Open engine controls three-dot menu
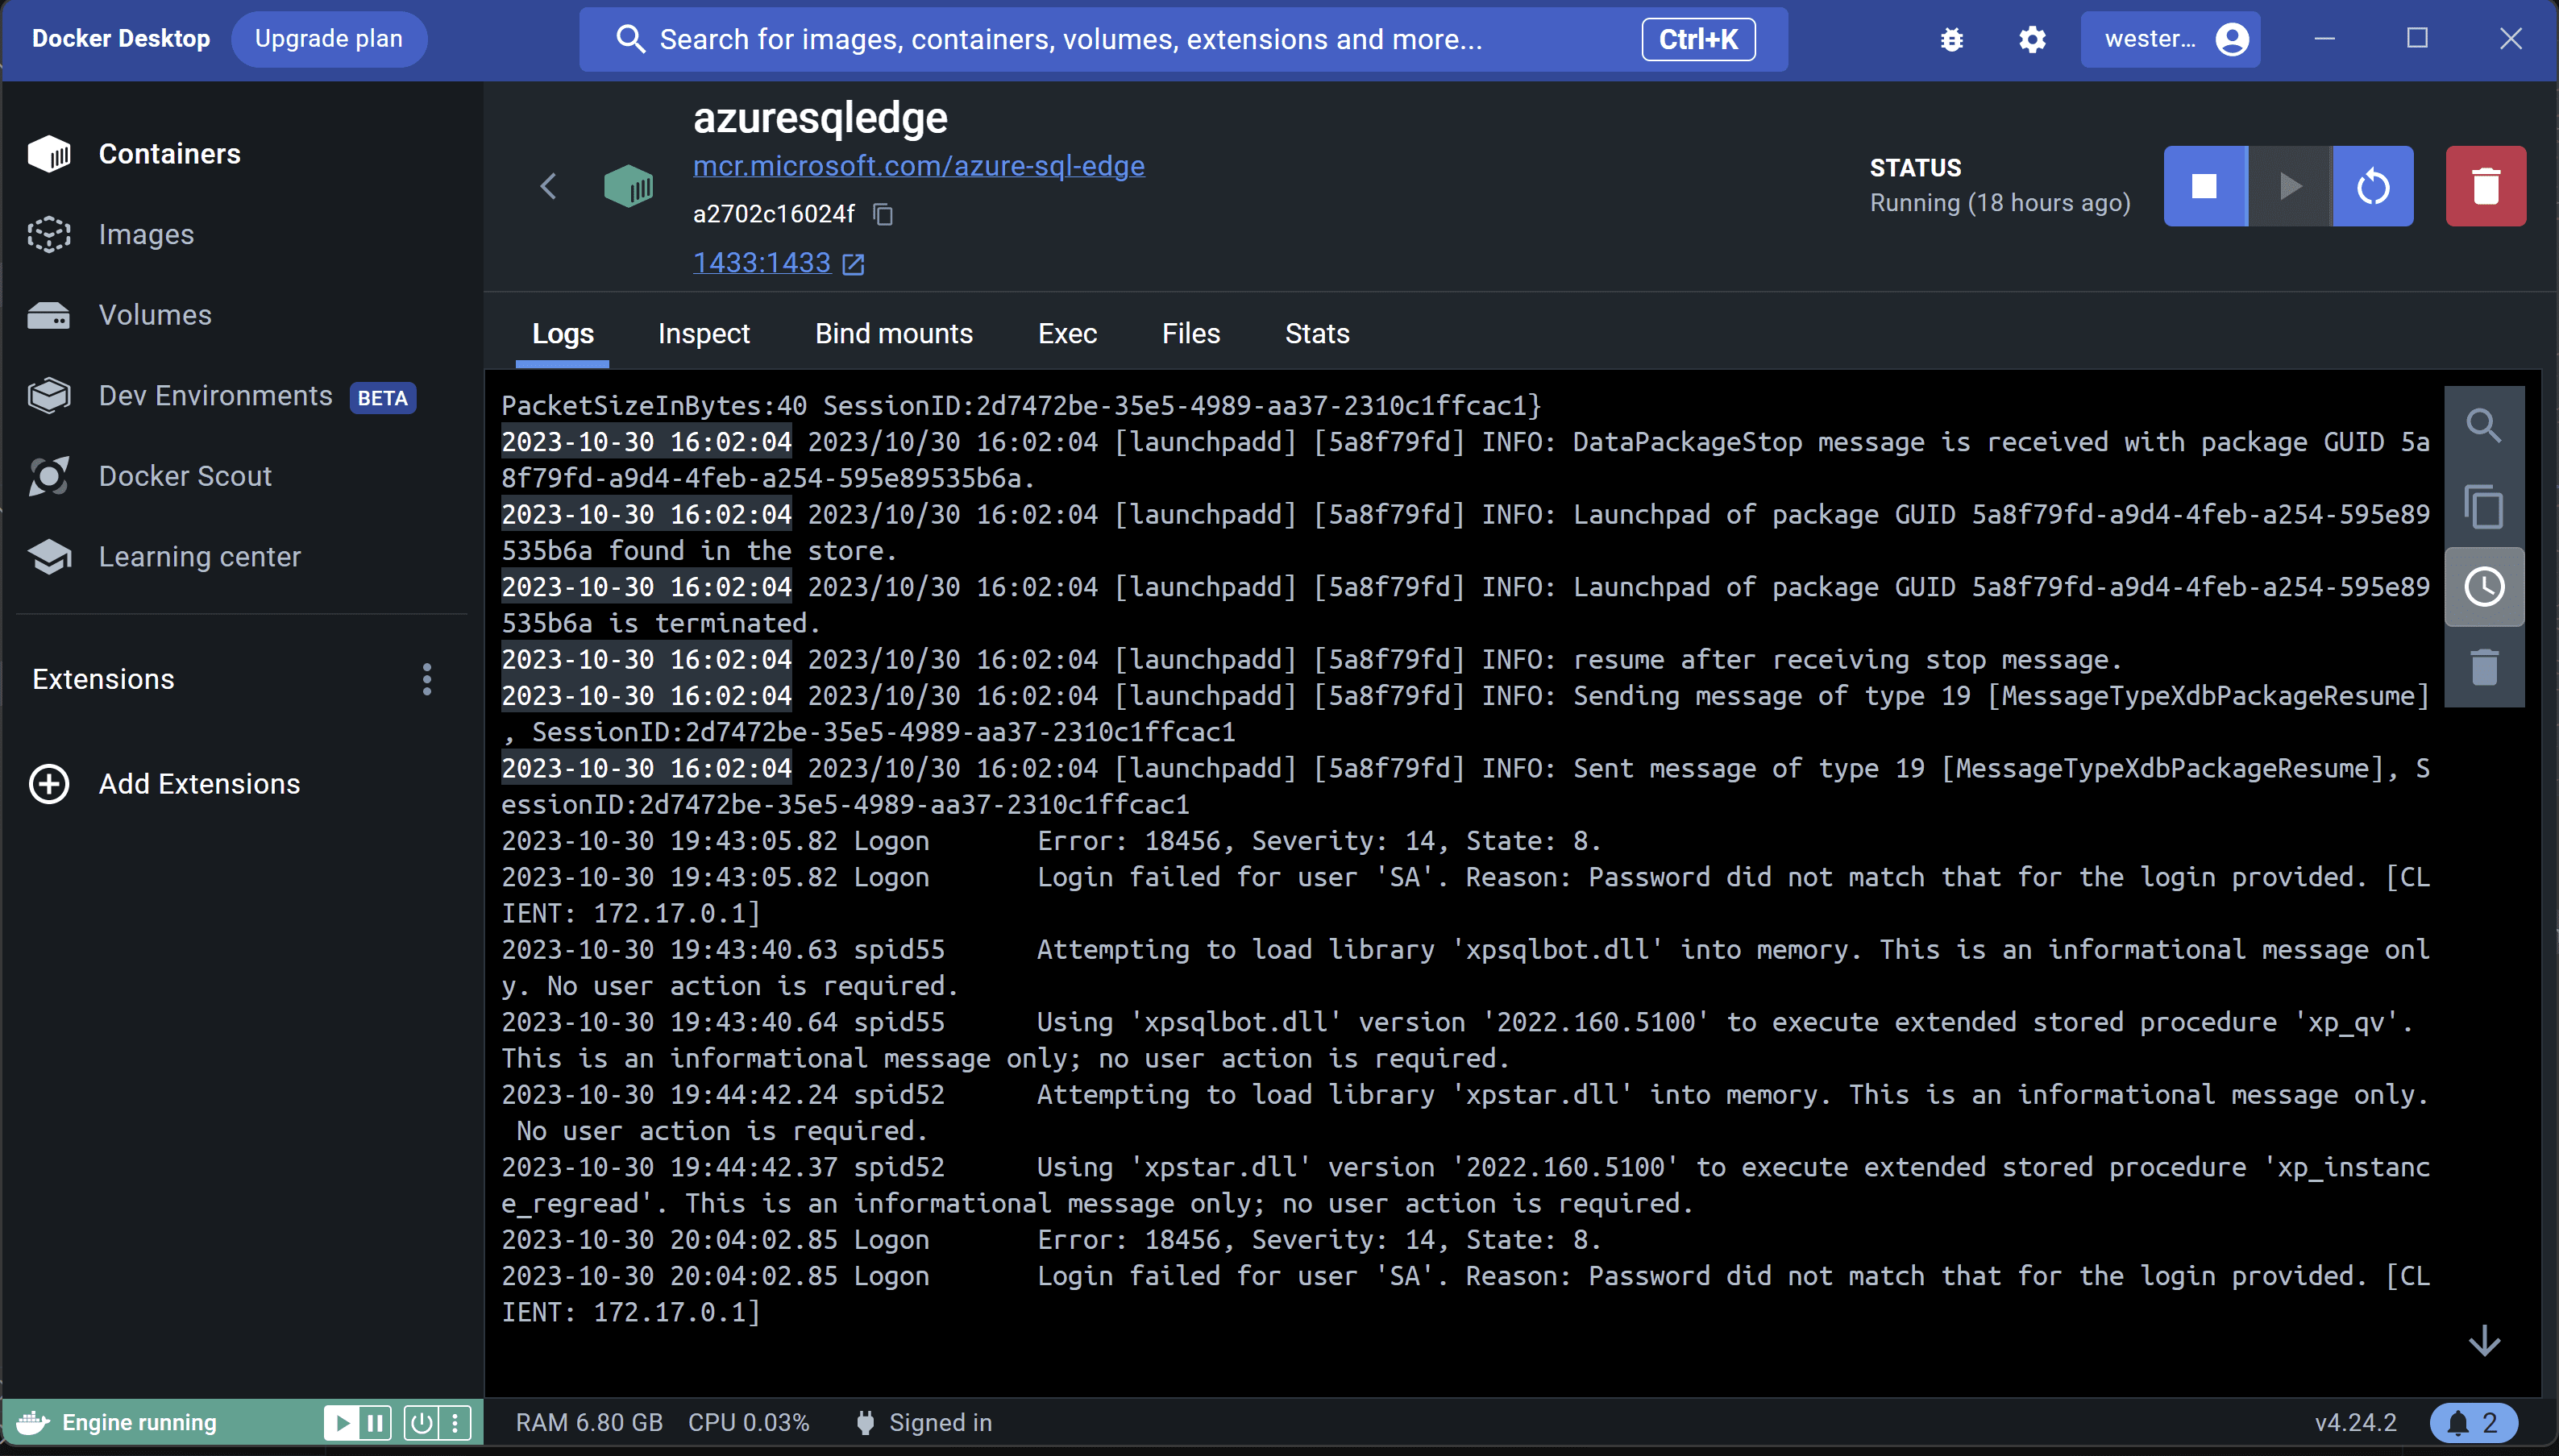This screenshot has height=1456, width=2559. point(458,1422)
